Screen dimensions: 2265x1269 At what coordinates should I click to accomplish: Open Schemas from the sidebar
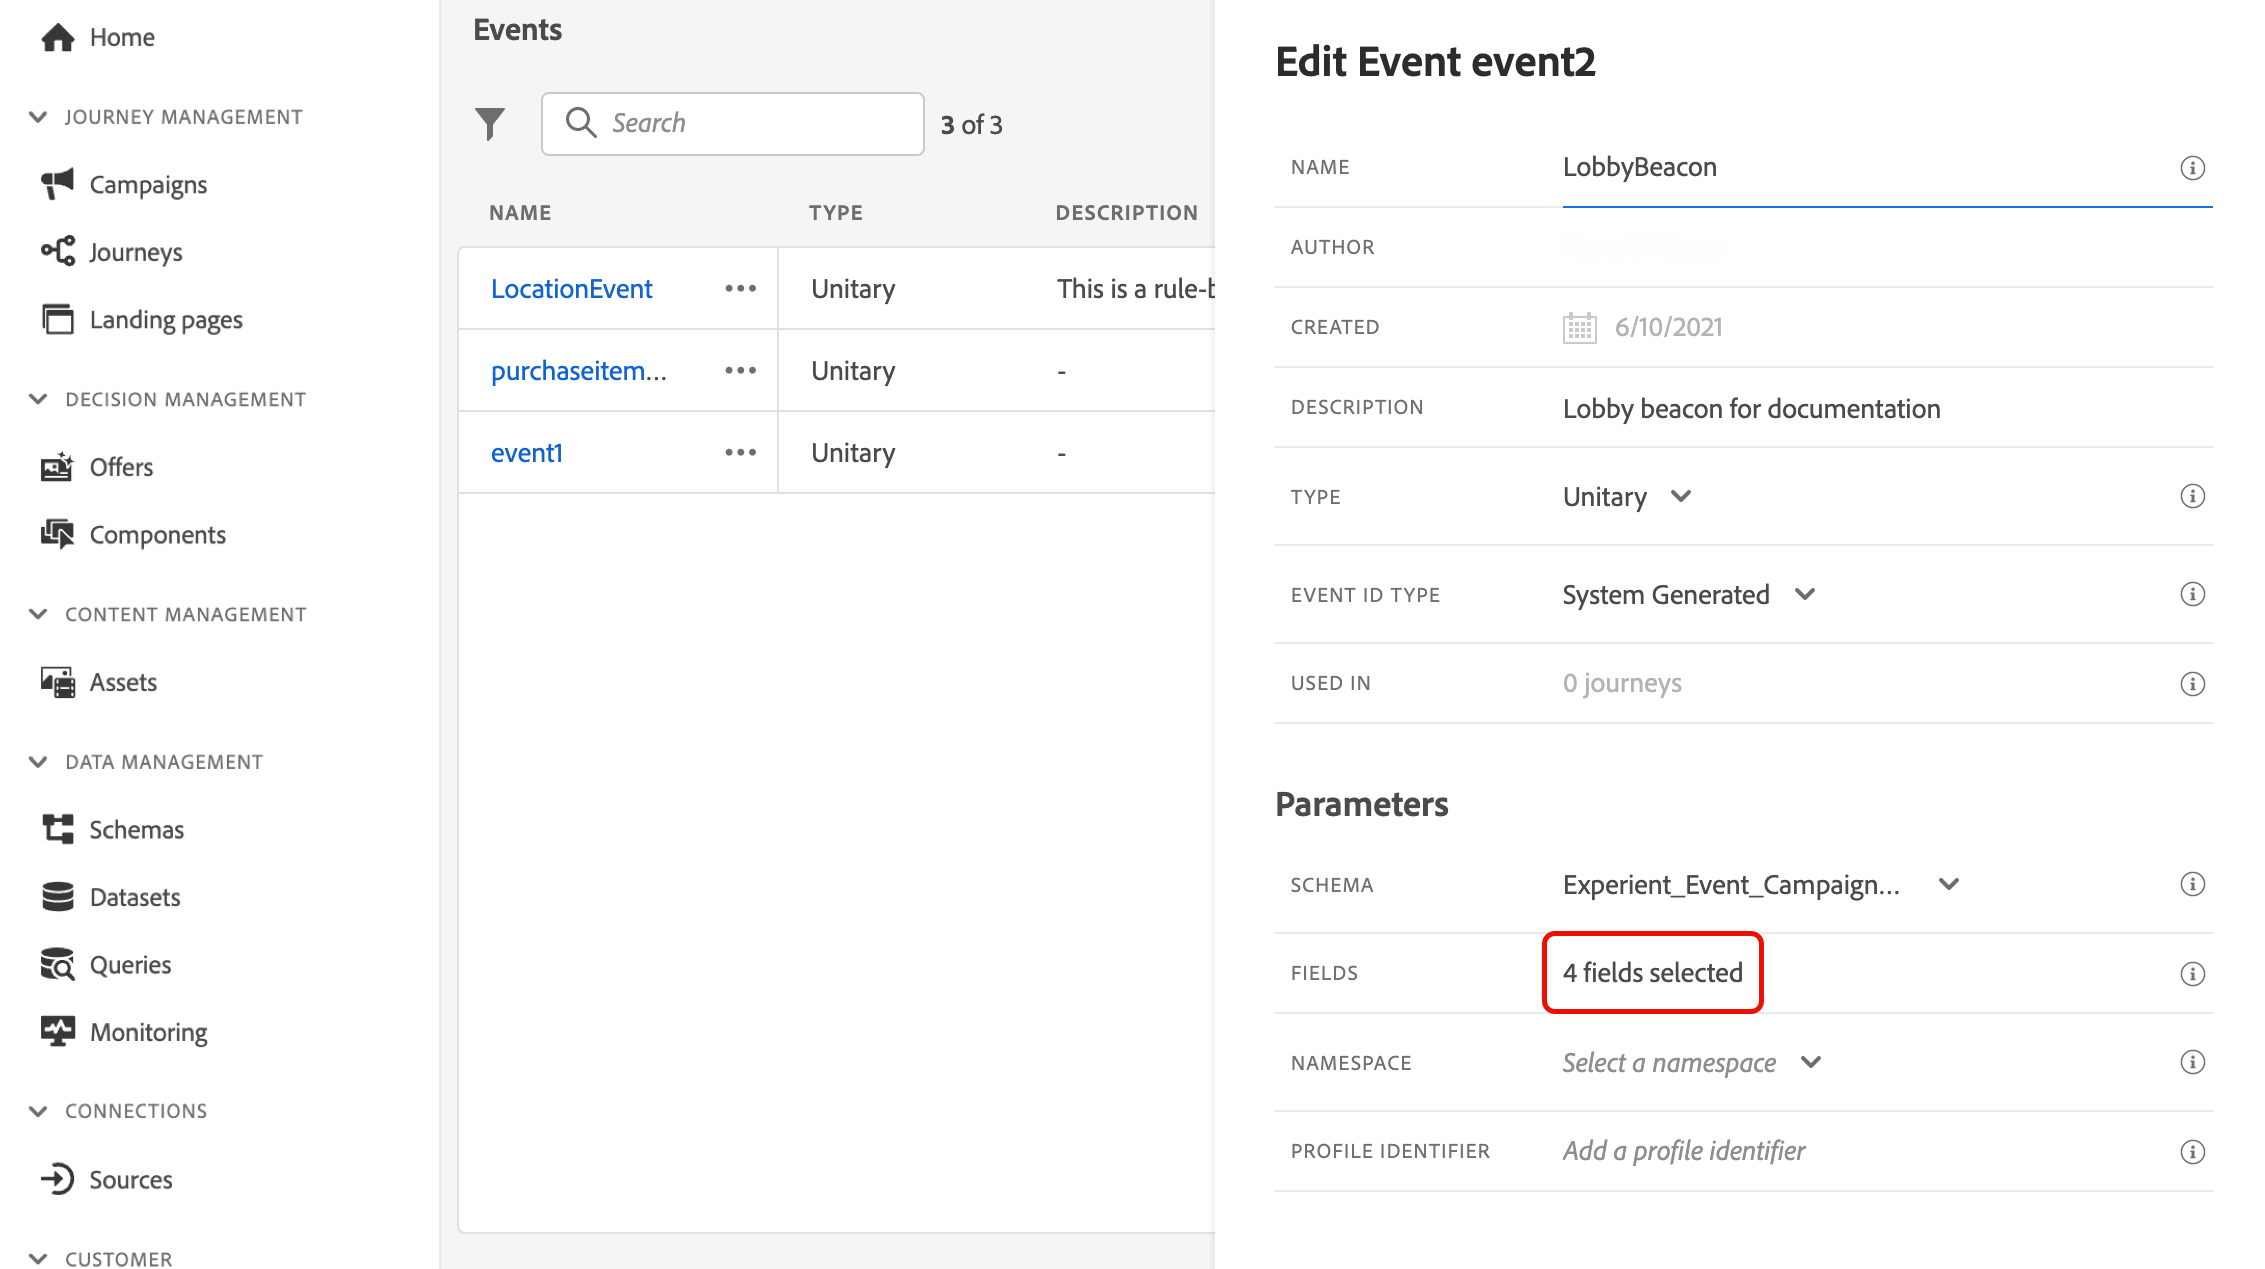[136, 830]
